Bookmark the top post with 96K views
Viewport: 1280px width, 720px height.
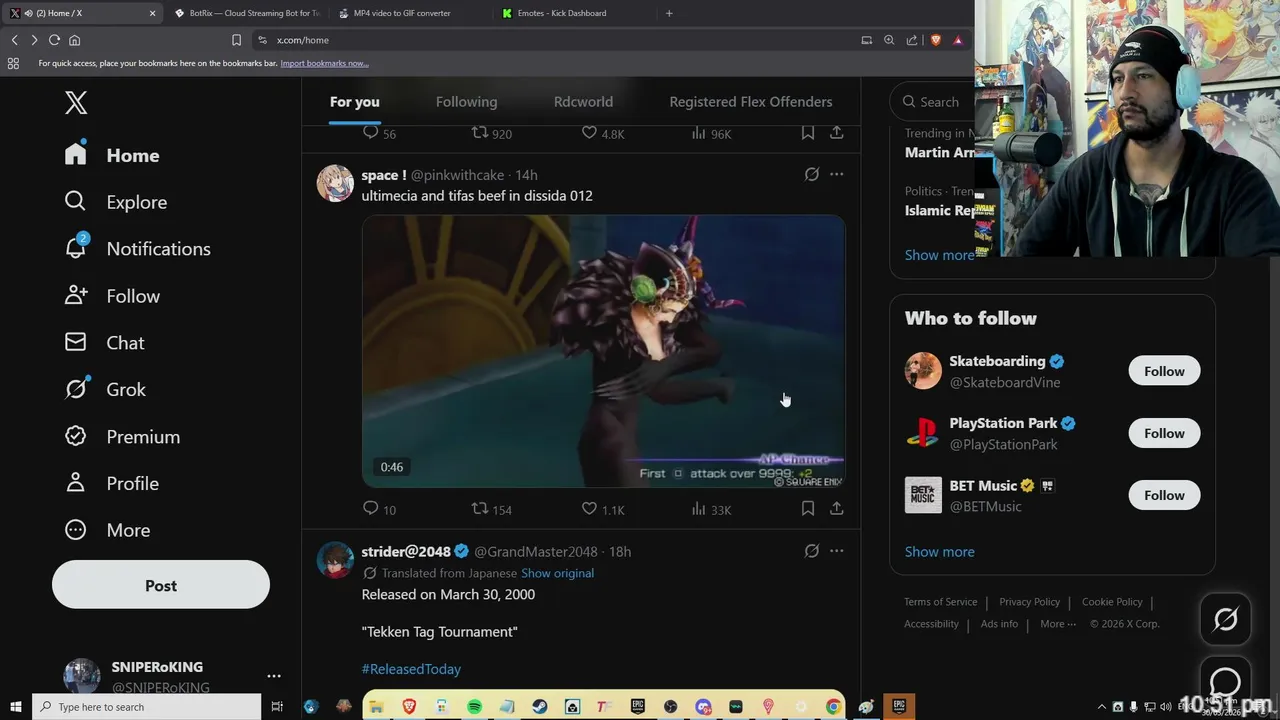[808, 133]
